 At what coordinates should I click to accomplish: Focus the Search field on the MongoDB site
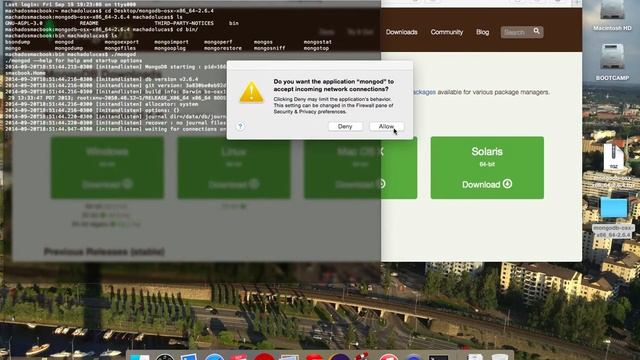pyautogui.click(x=522, y=32)
